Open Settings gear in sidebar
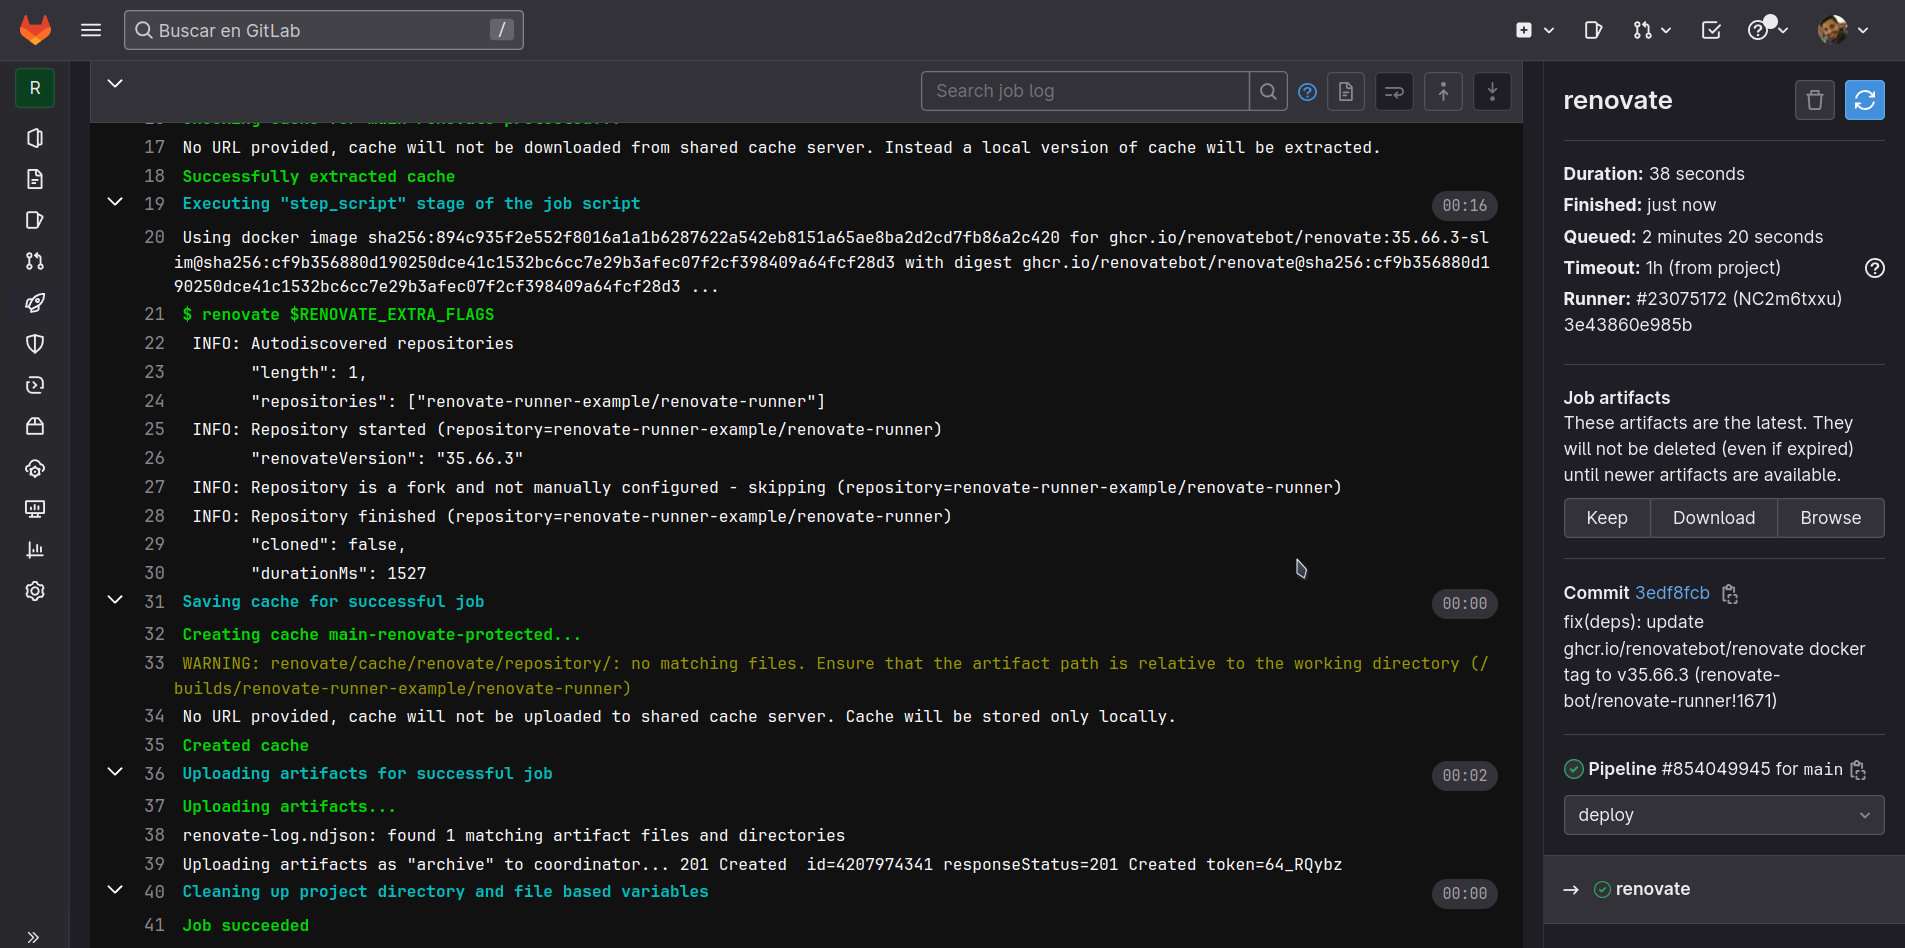The width and height of the screenshot is (1905, 948). 35,591
